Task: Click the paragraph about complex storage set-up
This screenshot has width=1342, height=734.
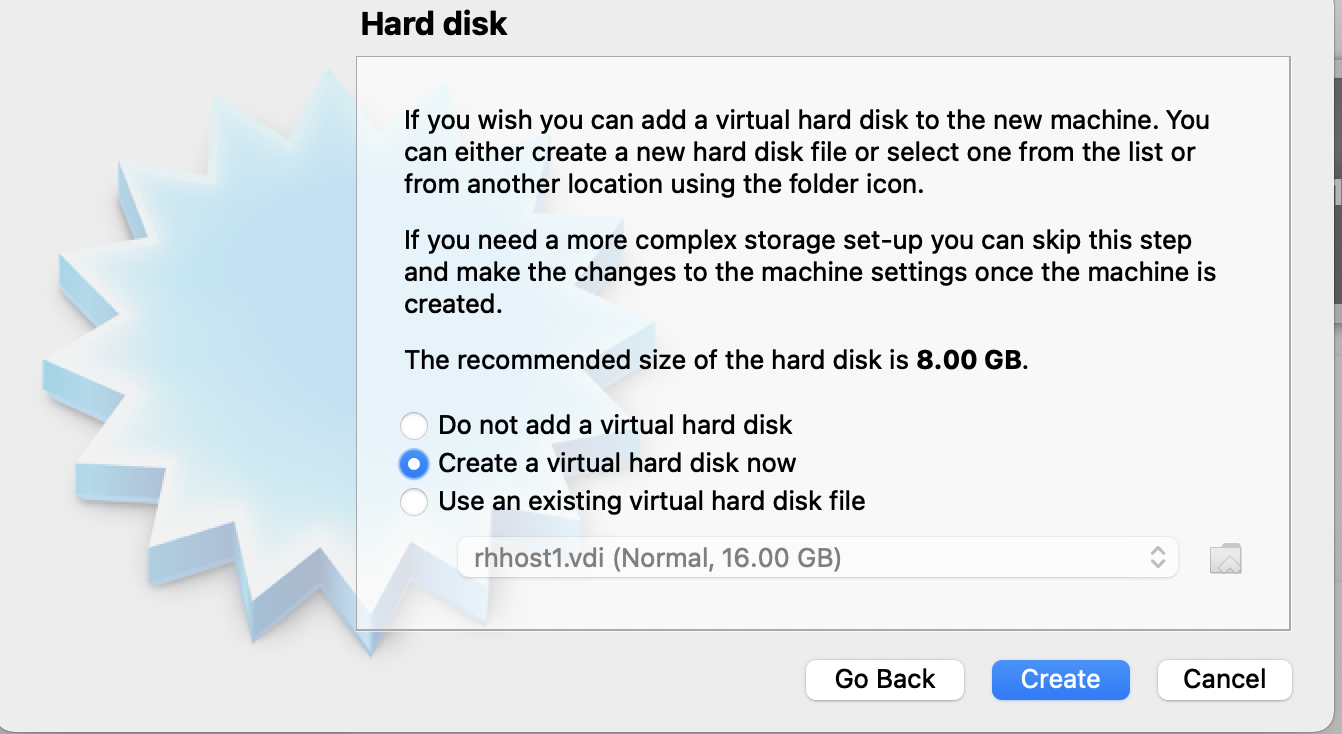Action: tap(810, 272)
